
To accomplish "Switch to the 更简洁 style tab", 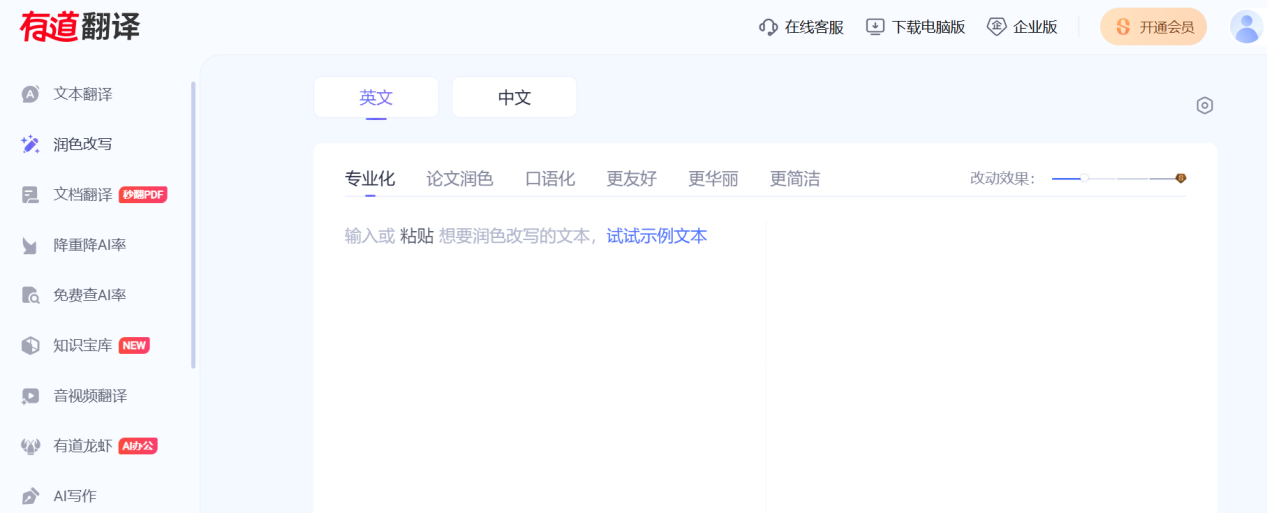I will [x=795, y=179].
